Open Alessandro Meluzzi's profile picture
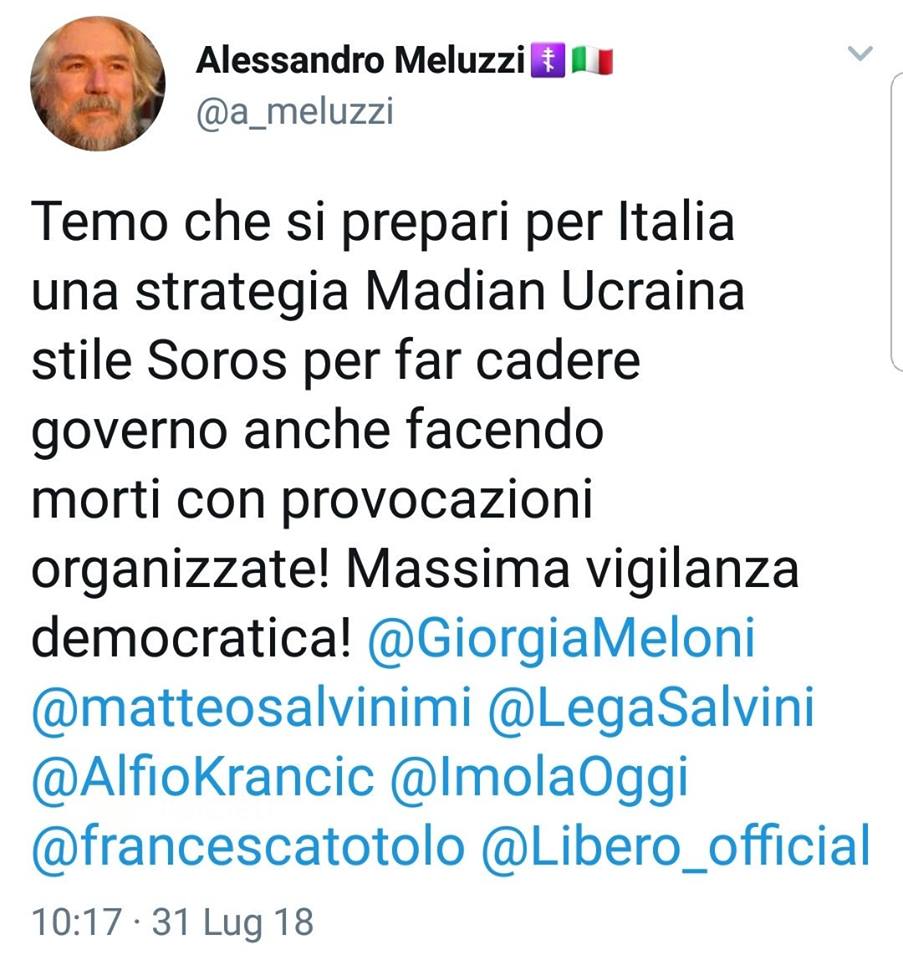903x960 pixels. (x=97, y=84)
